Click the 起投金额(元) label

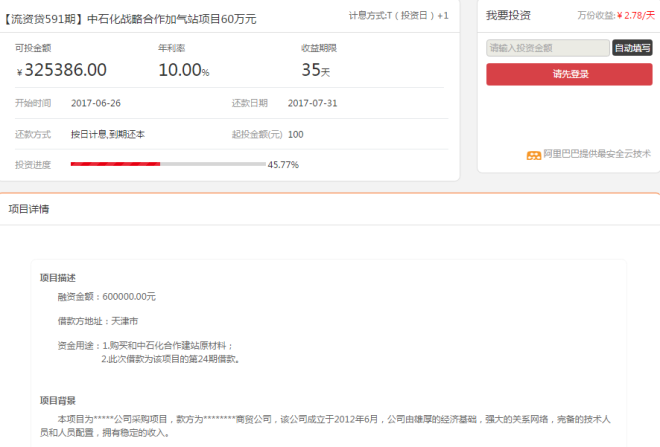pyautogui.click(x=257, y=134)
